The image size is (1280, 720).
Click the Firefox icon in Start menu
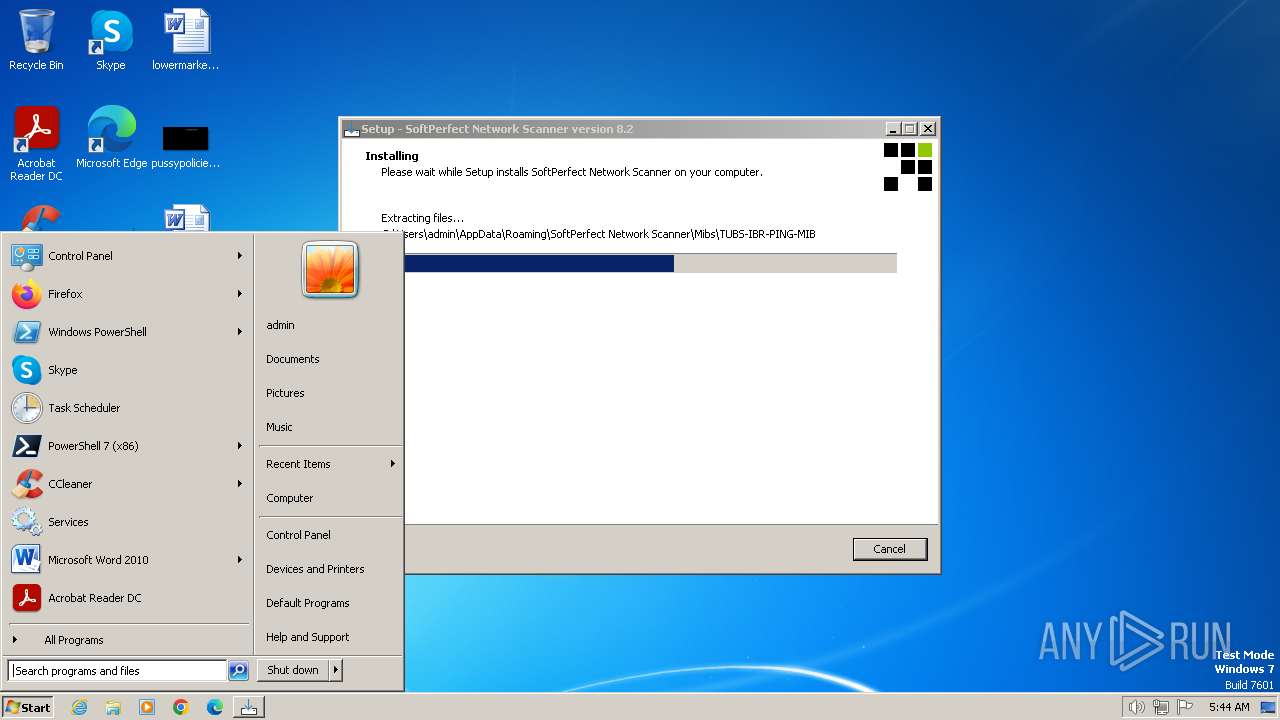27,294
